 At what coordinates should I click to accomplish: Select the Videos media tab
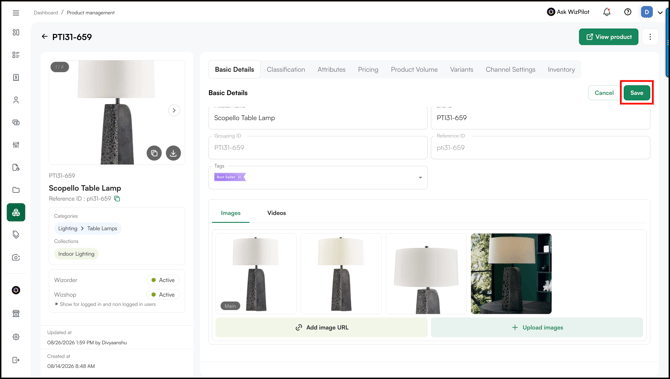276,213
